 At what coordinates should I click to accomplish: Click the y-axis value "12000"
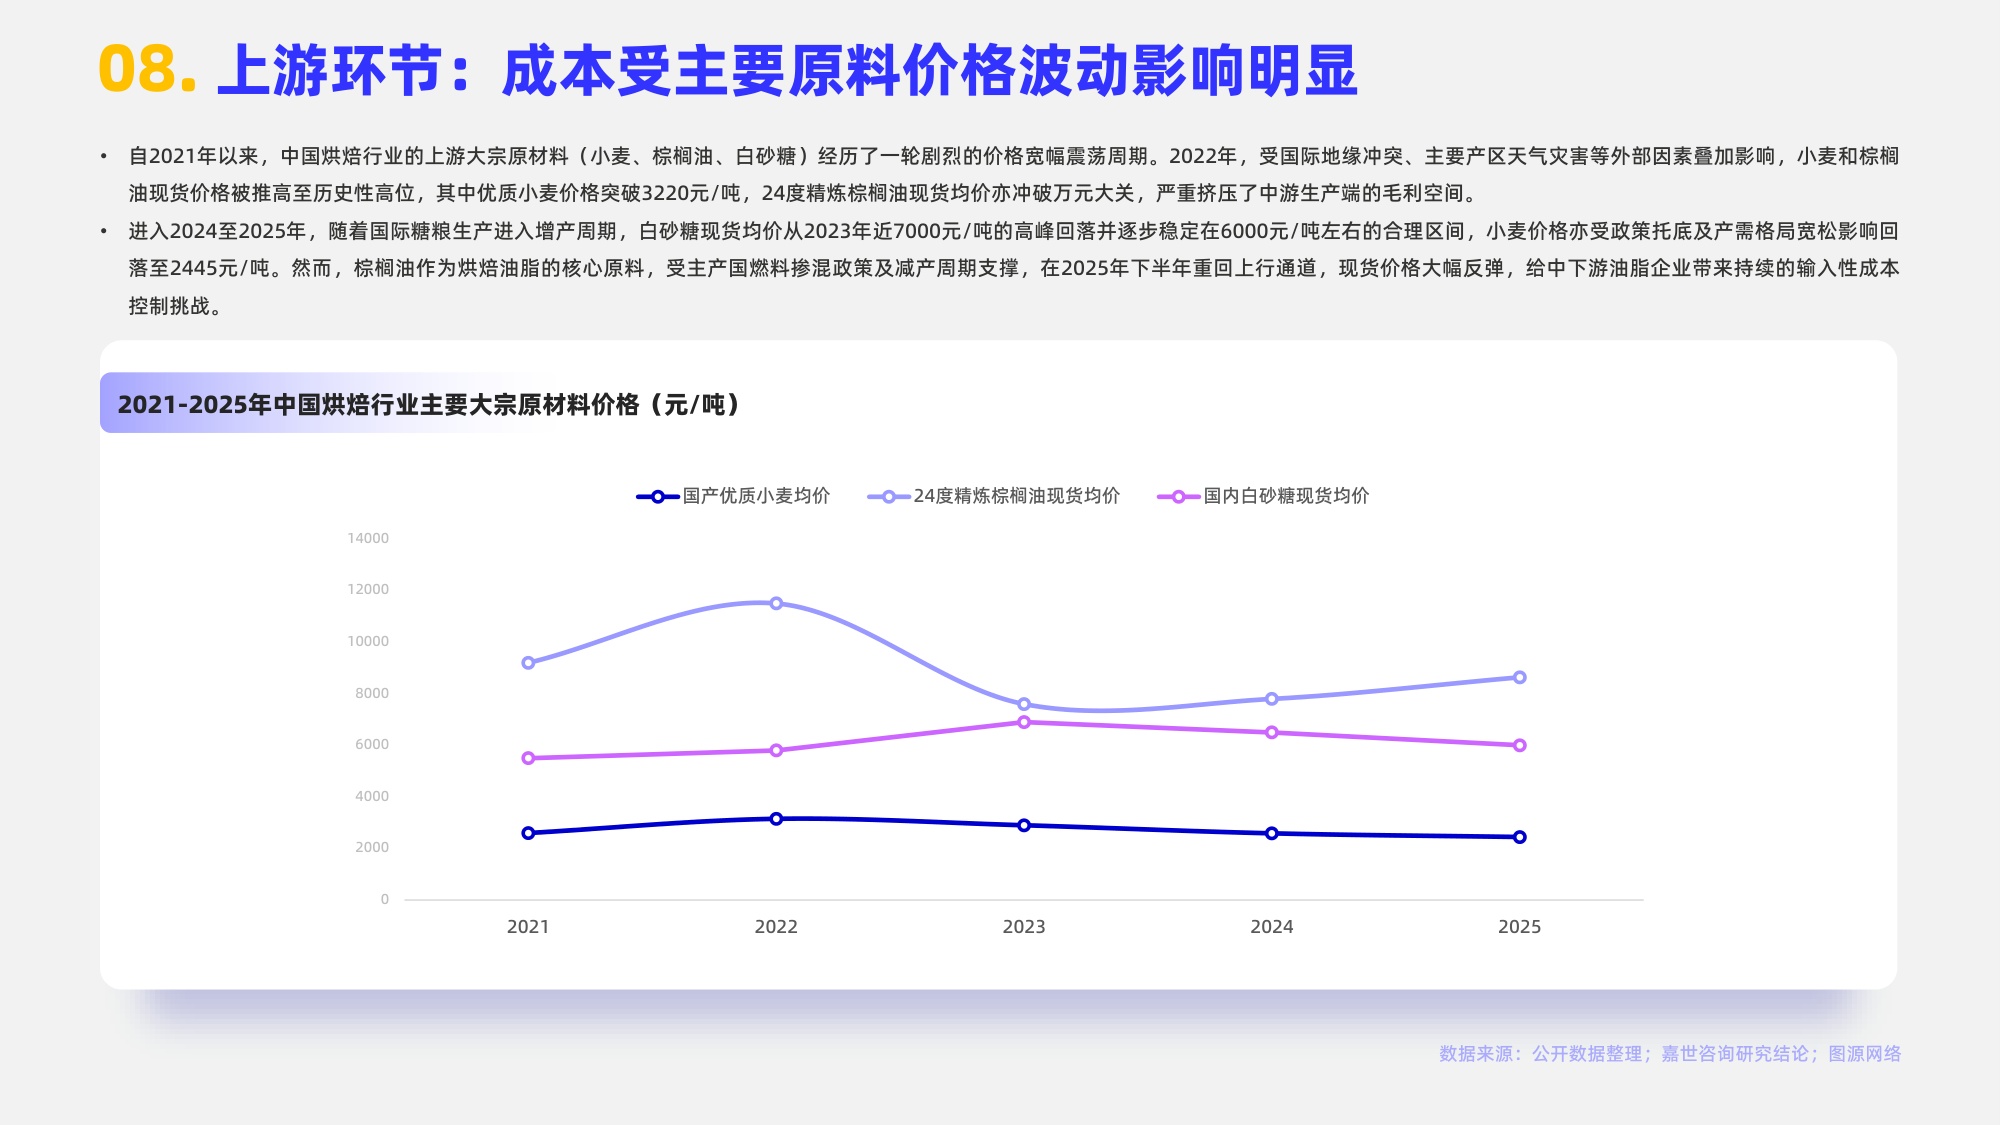click(x=368, y=590)
